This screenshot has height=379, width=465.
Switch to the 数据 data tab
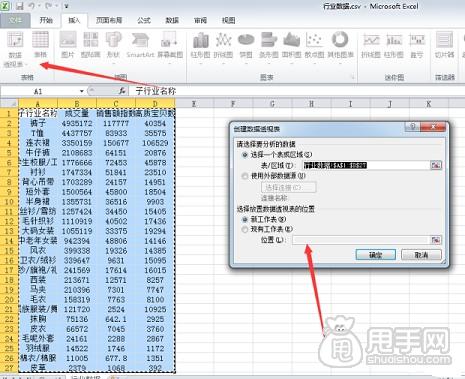[172, 20]
